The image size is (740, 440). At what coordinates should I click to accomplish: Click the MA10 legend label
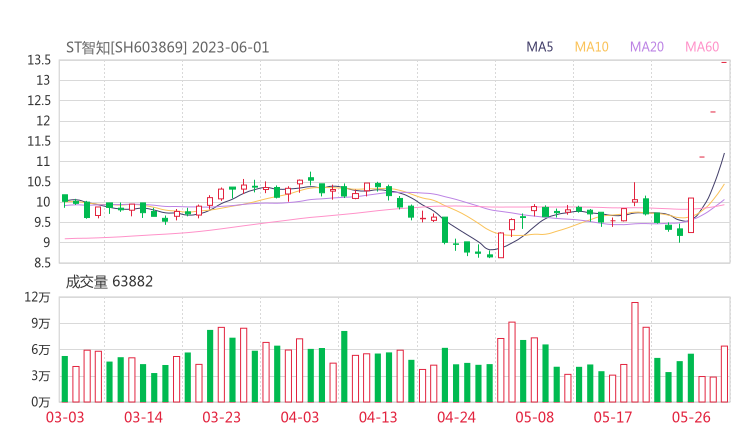[x=591, y=47]
